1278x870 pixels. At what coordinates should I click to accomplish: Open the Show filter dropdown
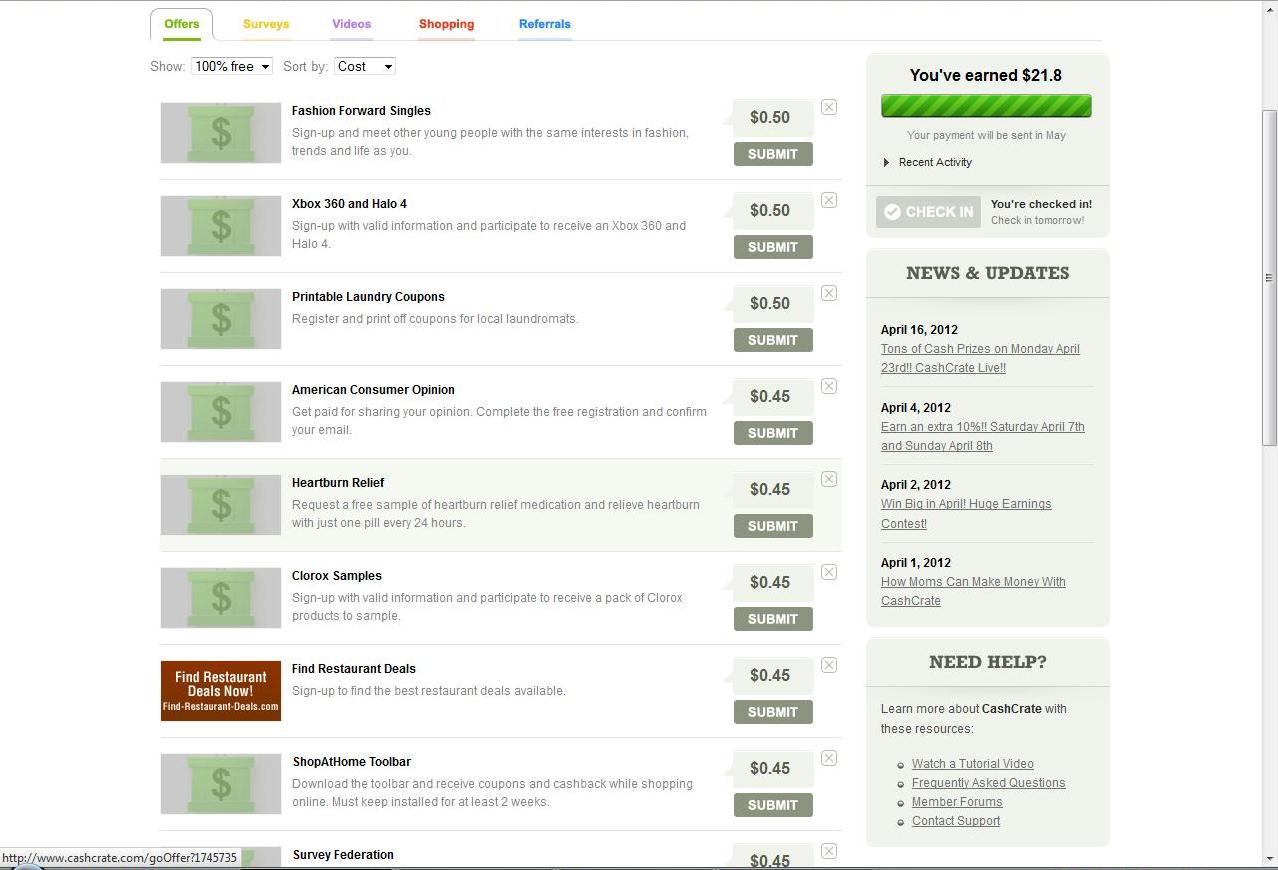click(x=231, y=66)
